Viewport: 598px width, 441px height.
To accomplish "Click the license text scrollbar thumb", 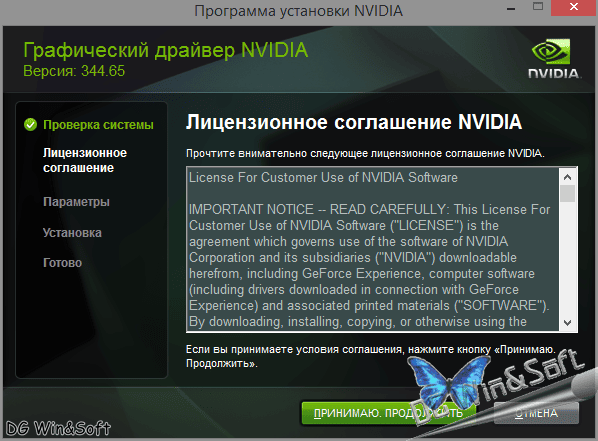I will [567, 193].
